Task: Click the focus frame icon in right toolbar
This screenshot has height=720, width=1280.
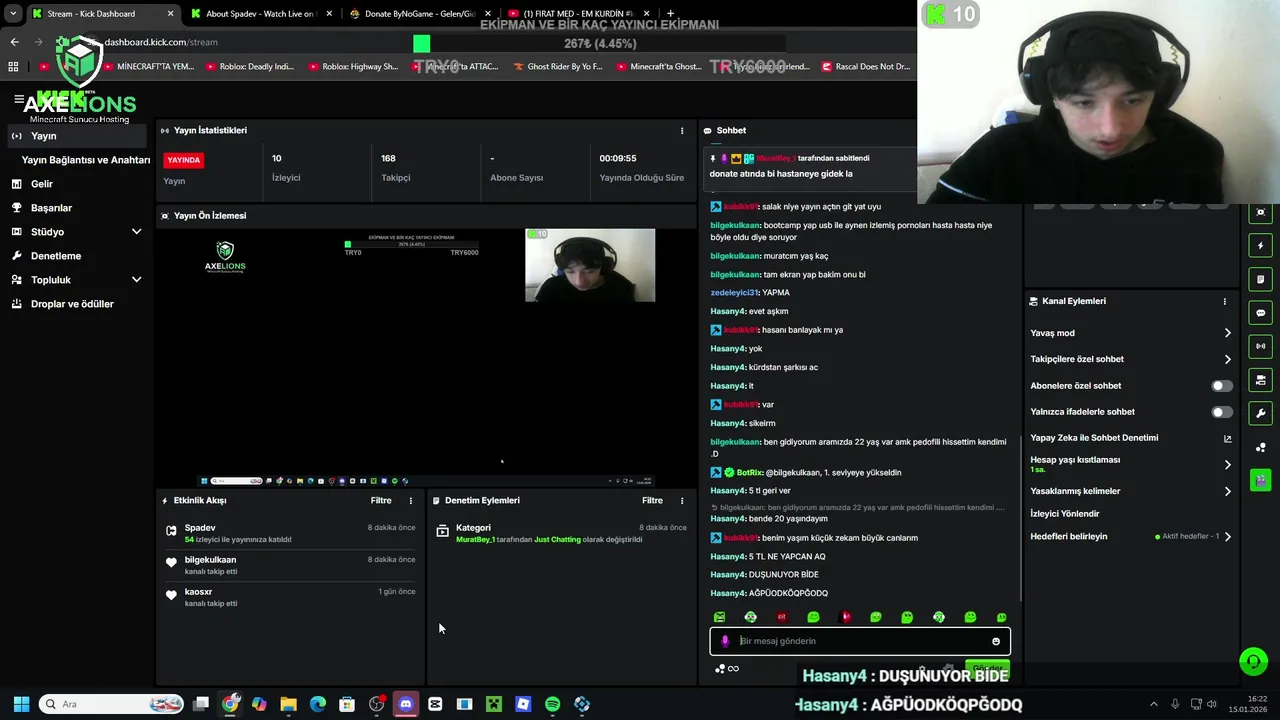Action: [1260, 213]
